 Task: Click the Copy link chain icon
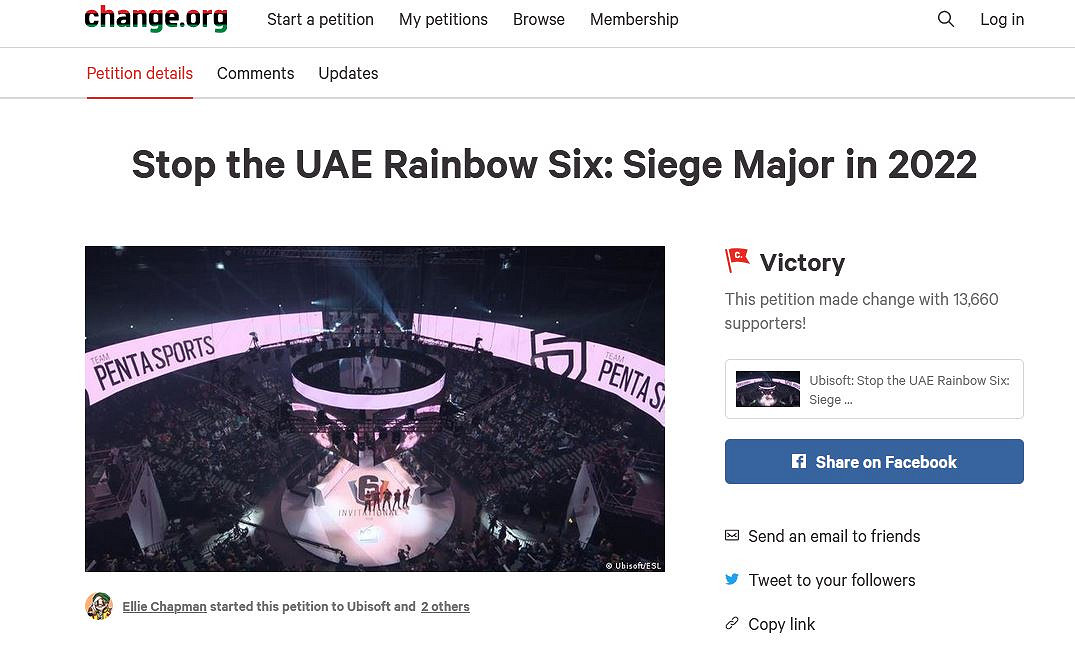click(732, 623)
